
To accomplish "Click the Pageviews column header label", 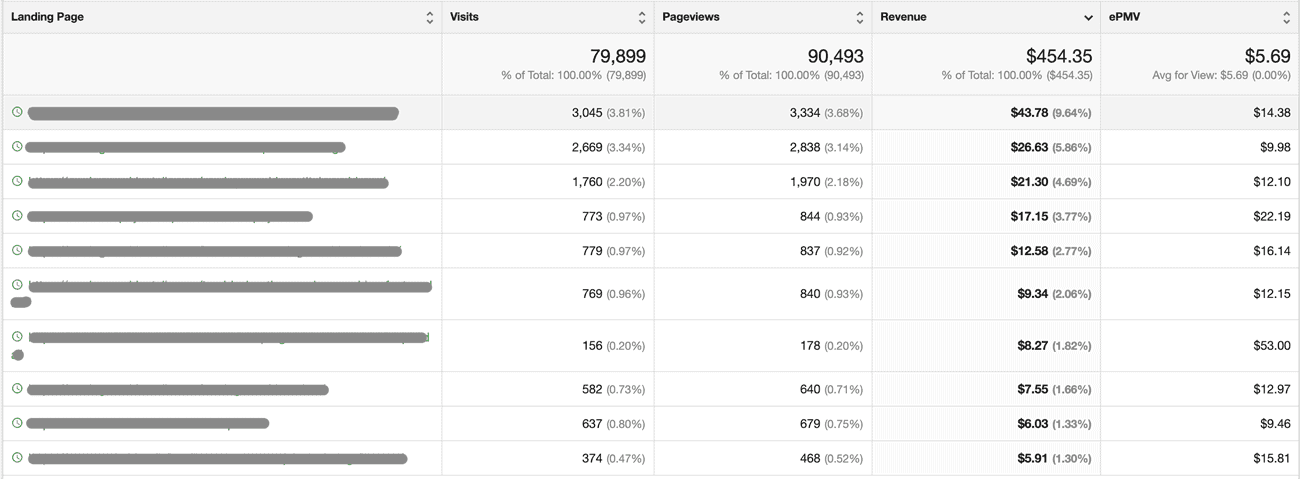I will coord(691,17).
